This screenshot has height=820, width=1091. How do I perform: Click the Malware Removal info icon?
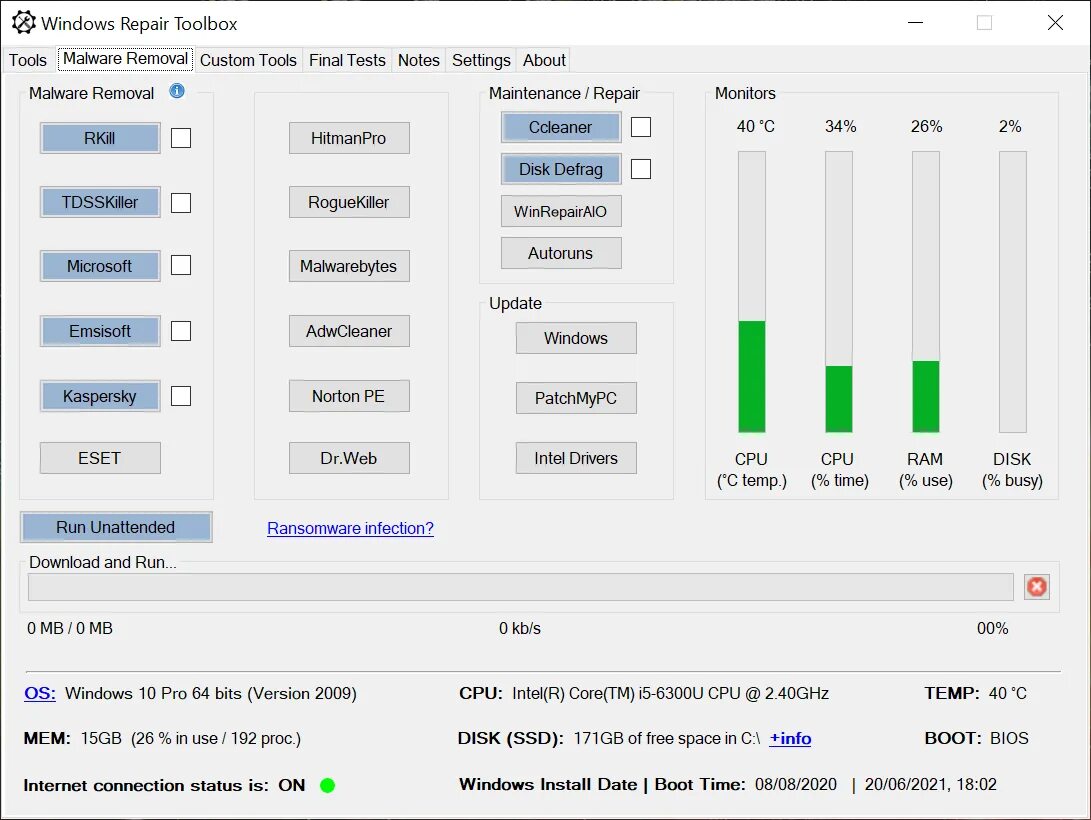177,91
